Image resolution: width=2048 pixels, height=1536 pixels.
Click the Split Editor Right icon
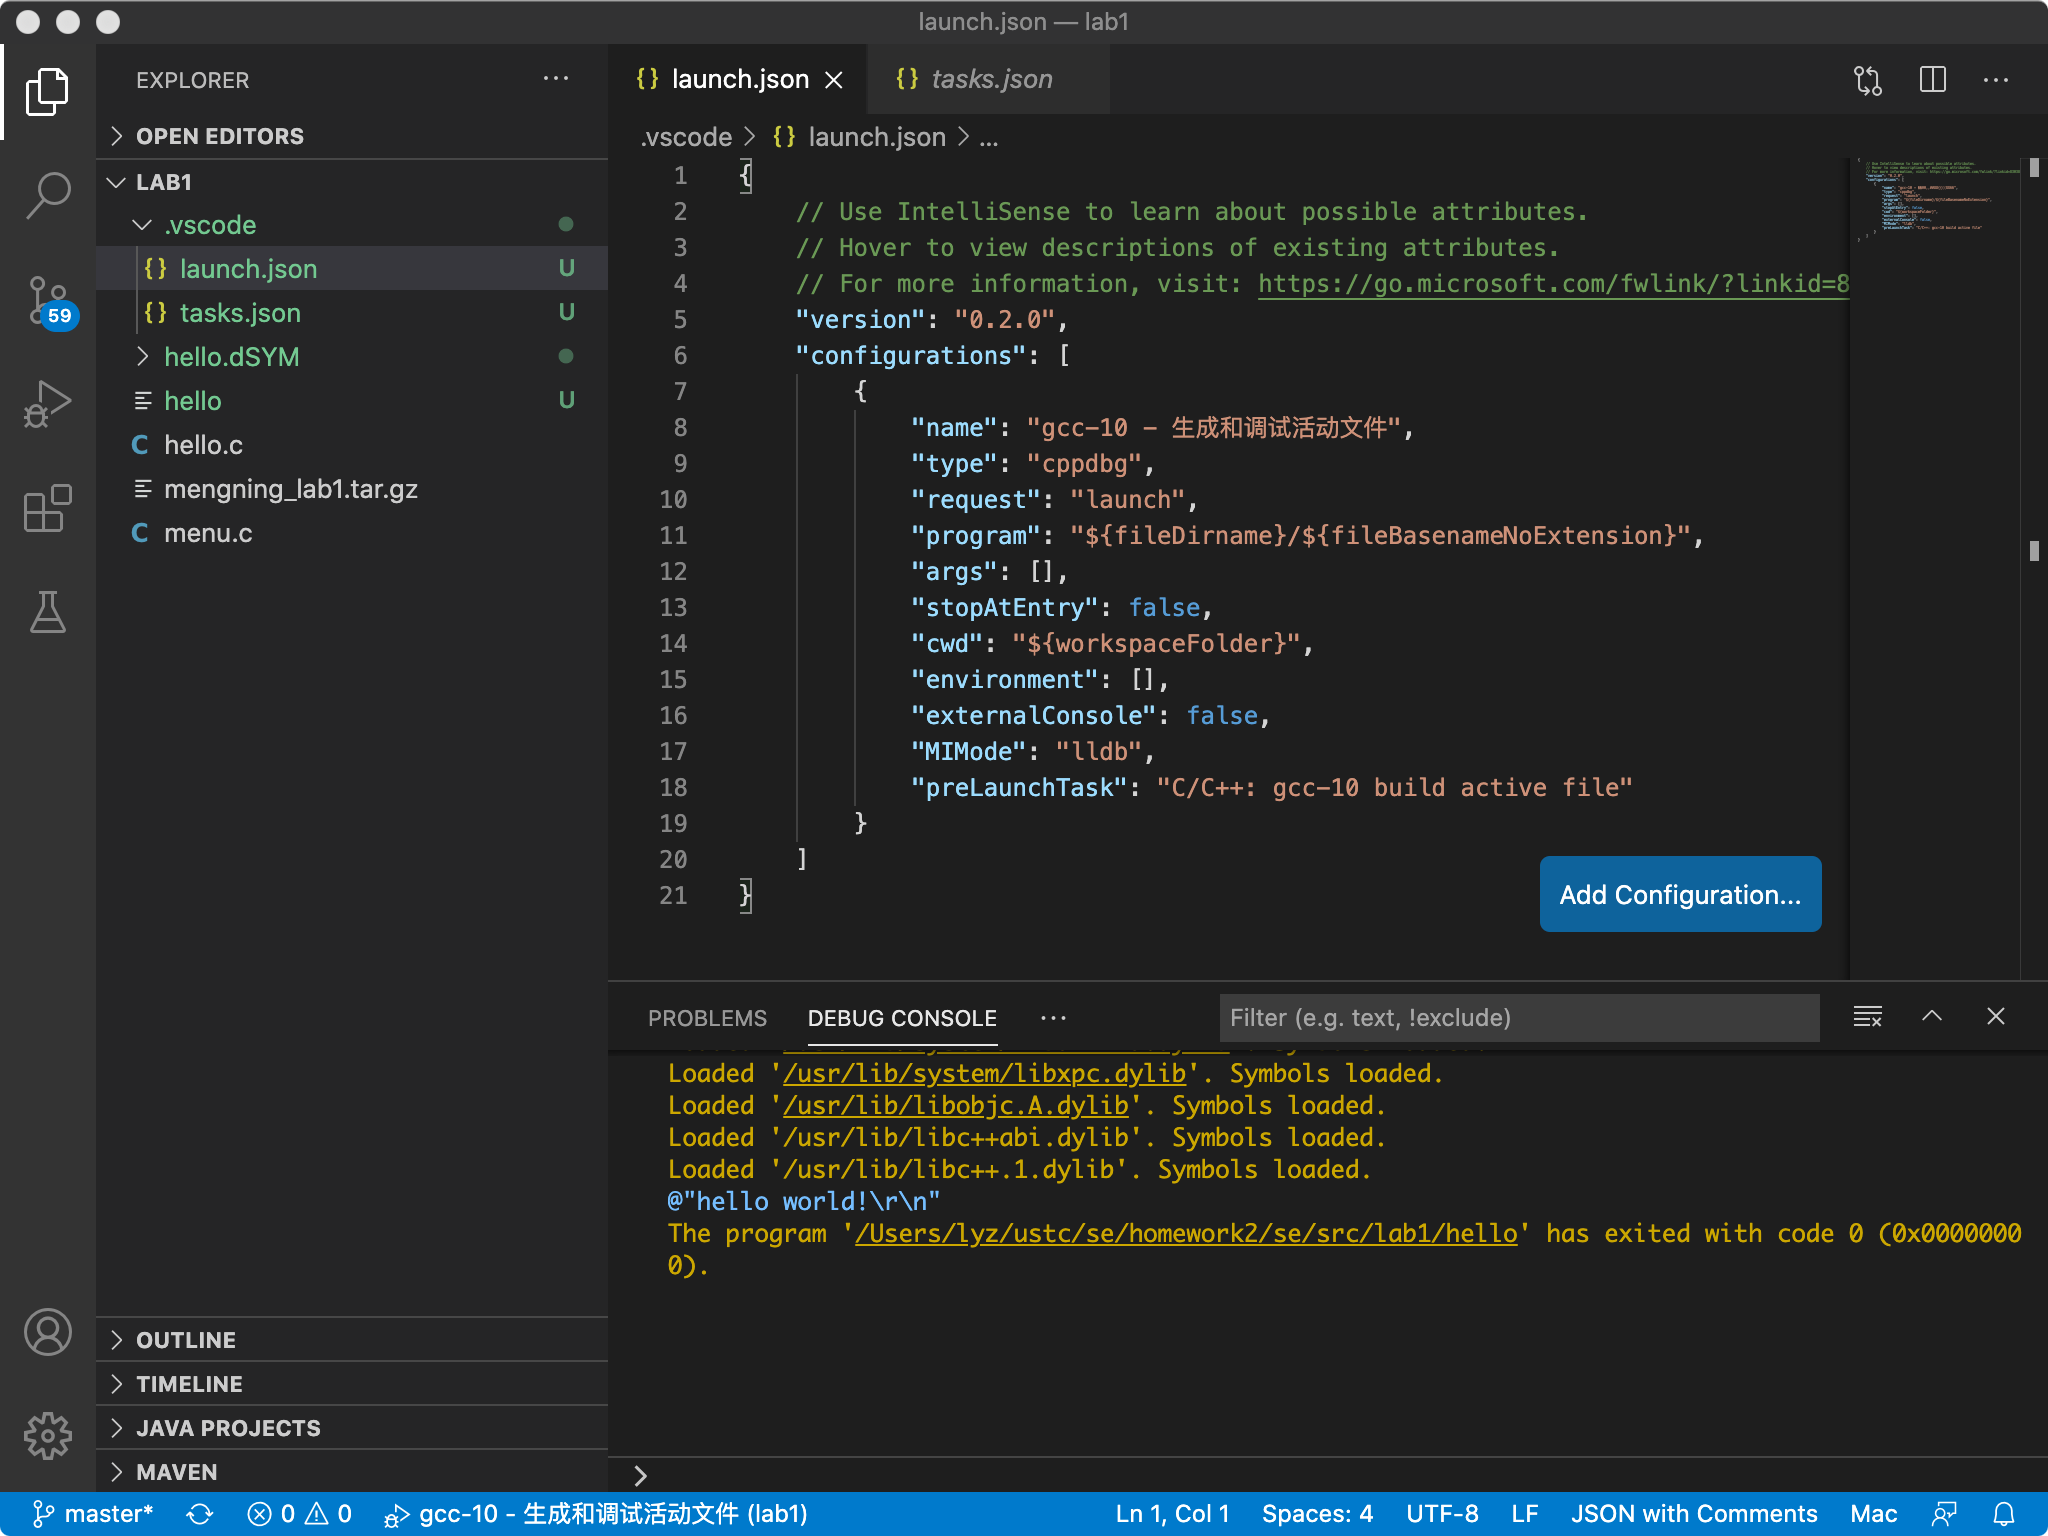[1932, 80]
